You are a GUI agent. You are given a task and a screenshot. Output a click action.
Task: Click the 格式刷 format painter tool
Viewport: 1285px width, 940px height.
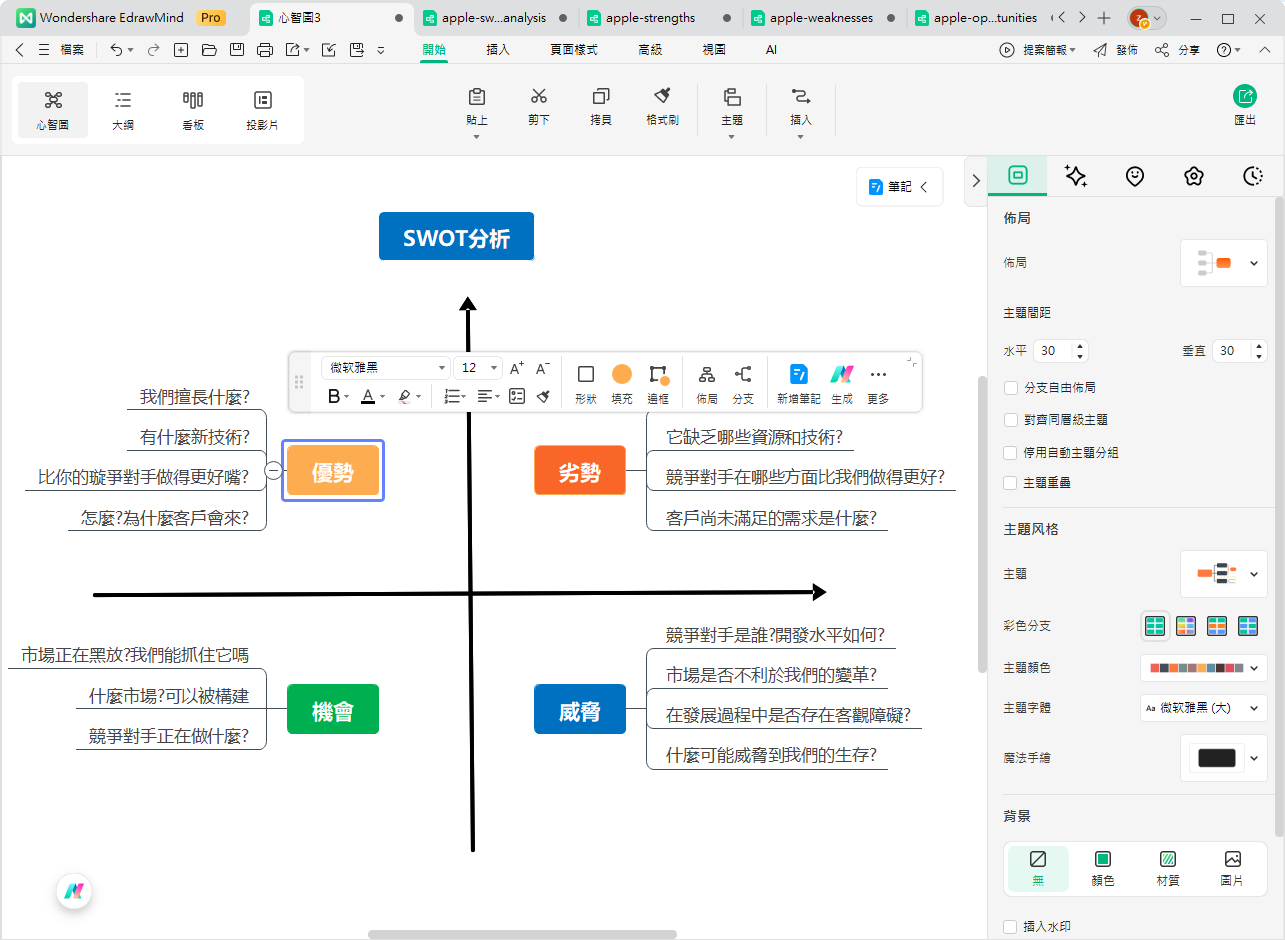tap(661, 108)
